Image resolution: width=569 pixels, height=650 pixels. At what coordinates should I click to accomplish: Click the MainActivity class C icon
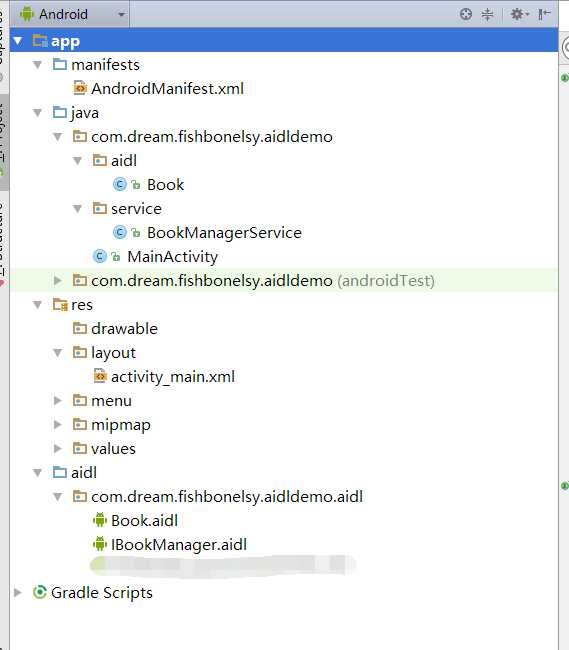point(100,257)
